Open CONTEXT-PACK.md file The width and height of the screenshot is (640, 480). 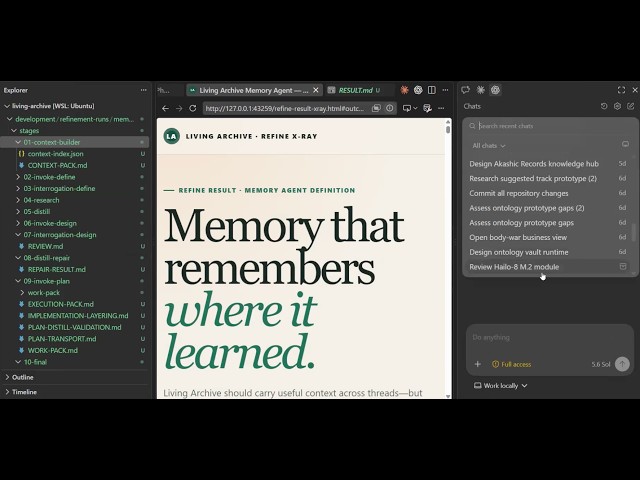click(x=57, y=165)
